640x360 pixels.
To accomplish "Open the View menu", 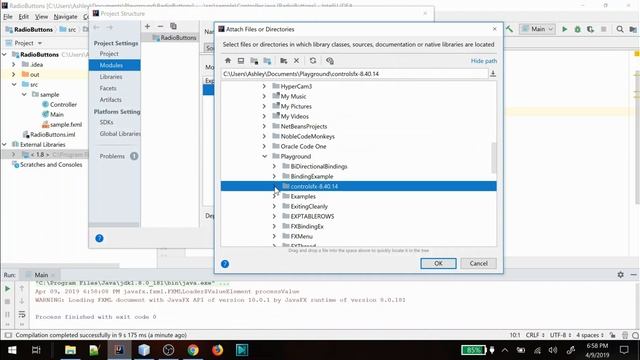I will click(41, 17).
